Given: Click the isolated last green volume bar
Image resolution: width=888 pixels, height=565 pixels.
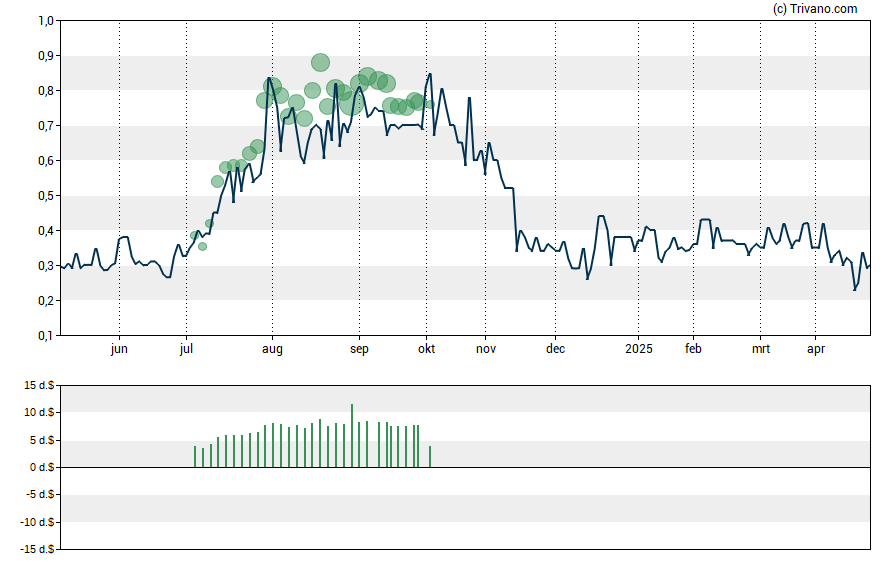Looking at the screenshot, I should [430, 457].
